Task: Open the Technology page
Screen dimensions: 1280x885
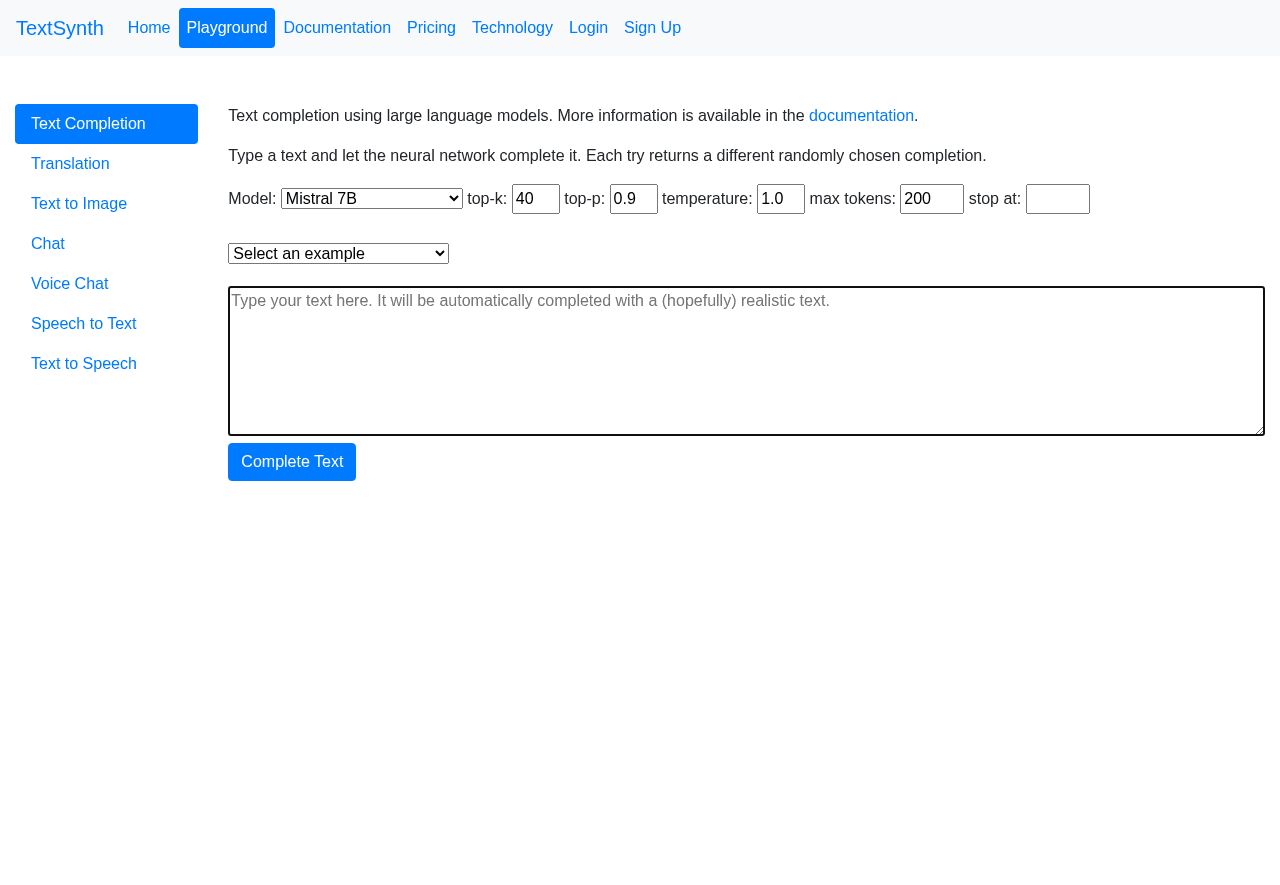Action: coord(512,25)
